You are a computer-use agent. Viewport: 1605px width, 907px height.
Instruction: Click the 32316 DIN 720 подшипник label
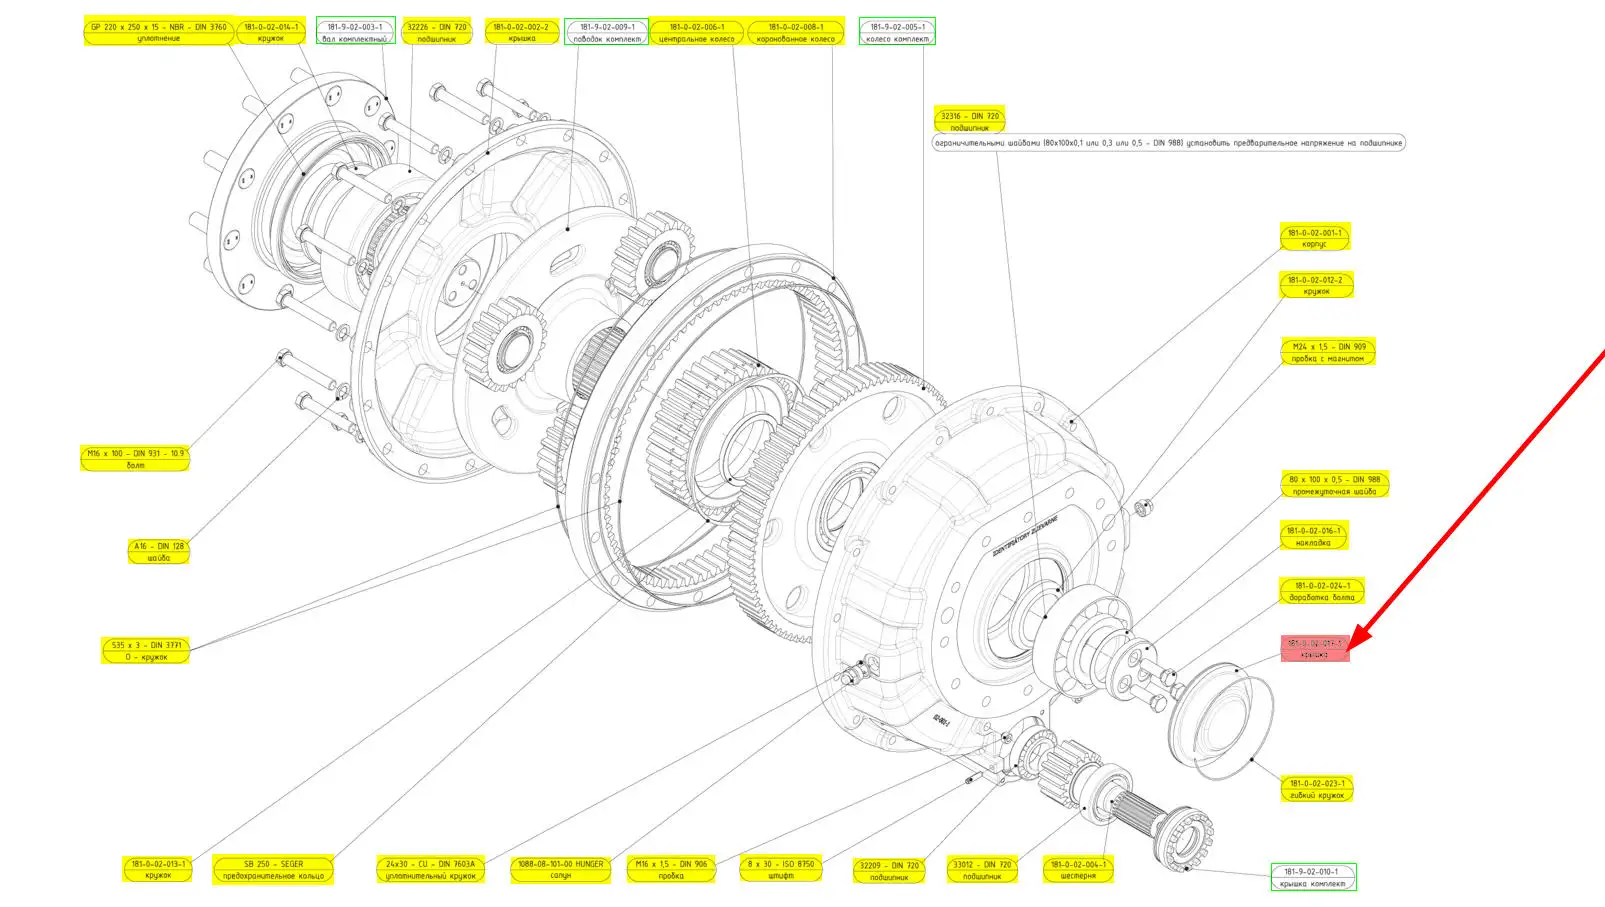point(969,121)
